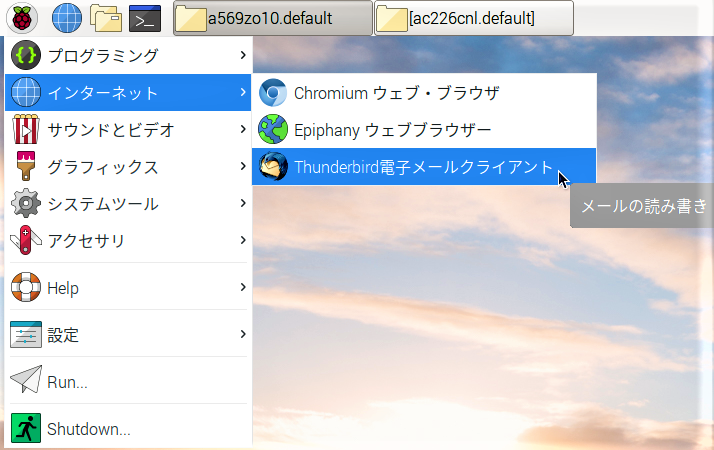Launch the terminal from the taskbar

[145, 18]
